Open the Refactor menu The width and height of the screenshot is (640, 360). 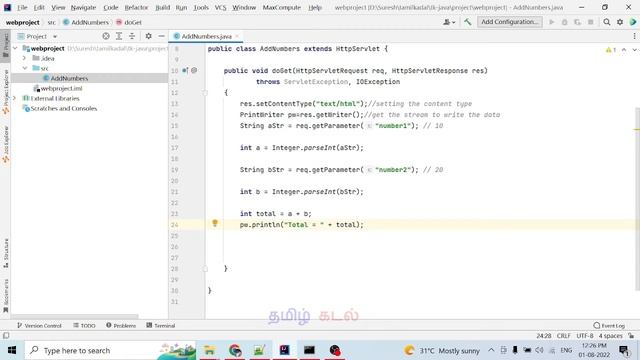(137, 7)
